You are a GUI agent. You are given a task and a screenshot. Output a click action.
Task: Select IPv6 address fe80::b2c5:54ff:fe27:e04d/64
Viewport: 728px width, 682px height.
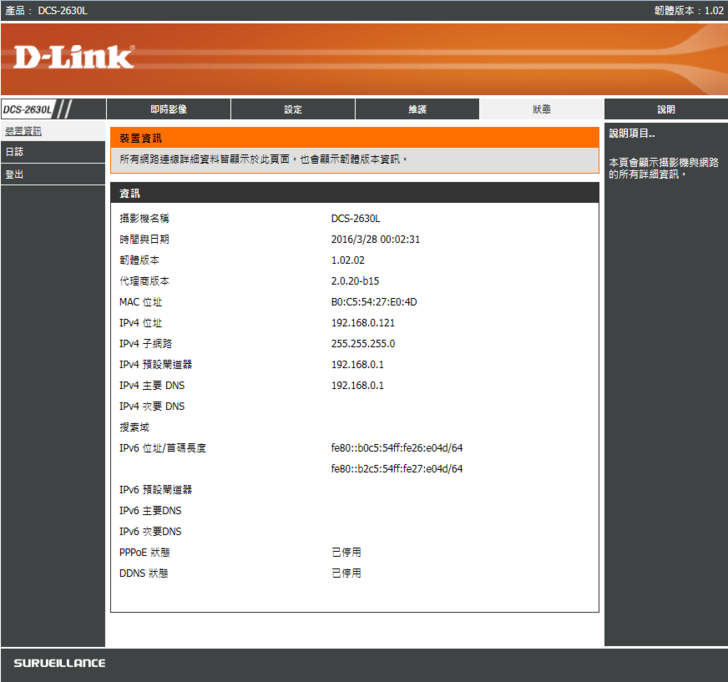[x=396, y=469]
